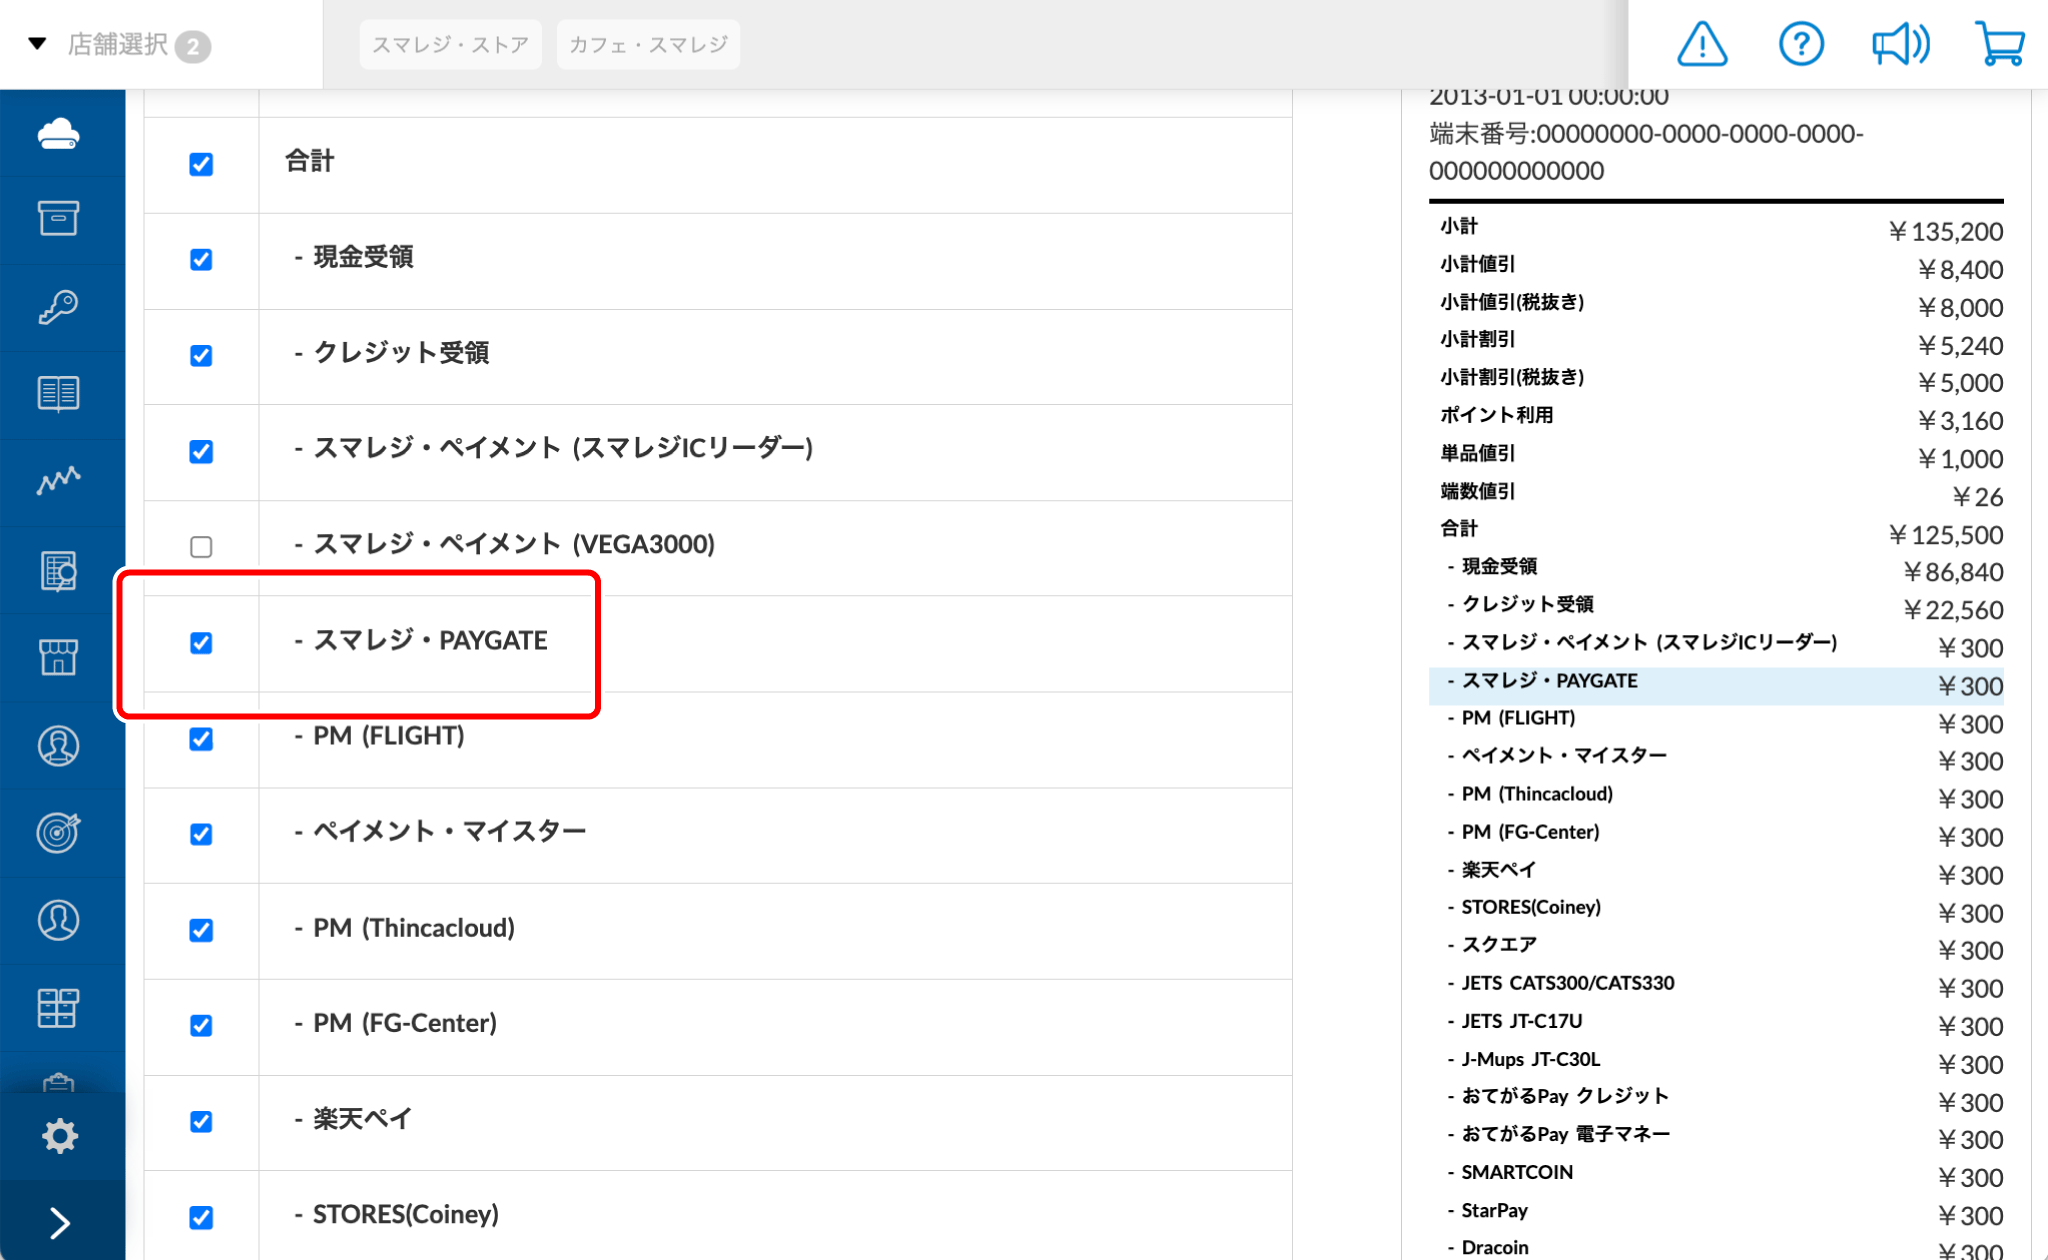
Task: Open the archive box sidebar icon
Action: pos(59,219)
